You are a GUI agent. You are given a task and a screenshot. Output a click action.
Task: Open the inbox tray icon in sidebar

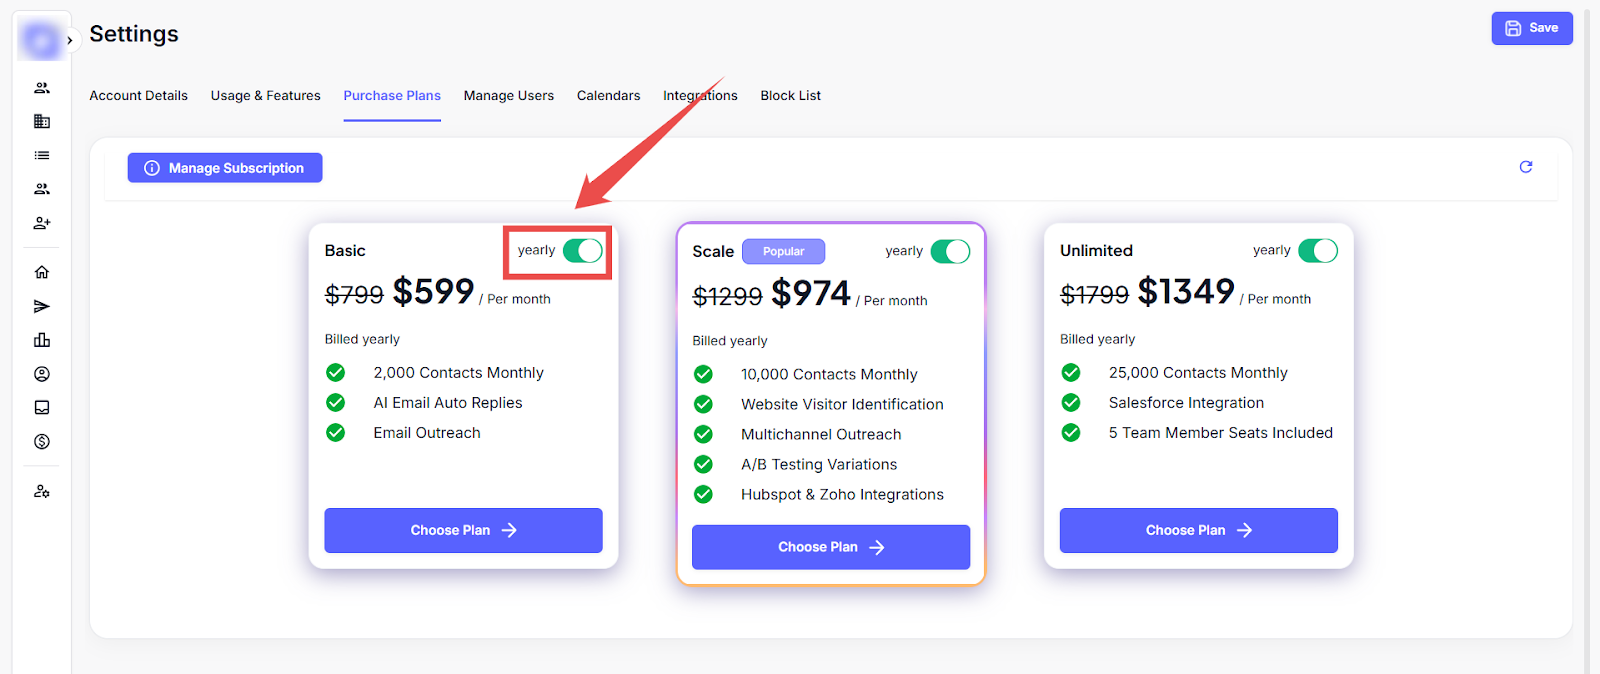pos(42,407)
